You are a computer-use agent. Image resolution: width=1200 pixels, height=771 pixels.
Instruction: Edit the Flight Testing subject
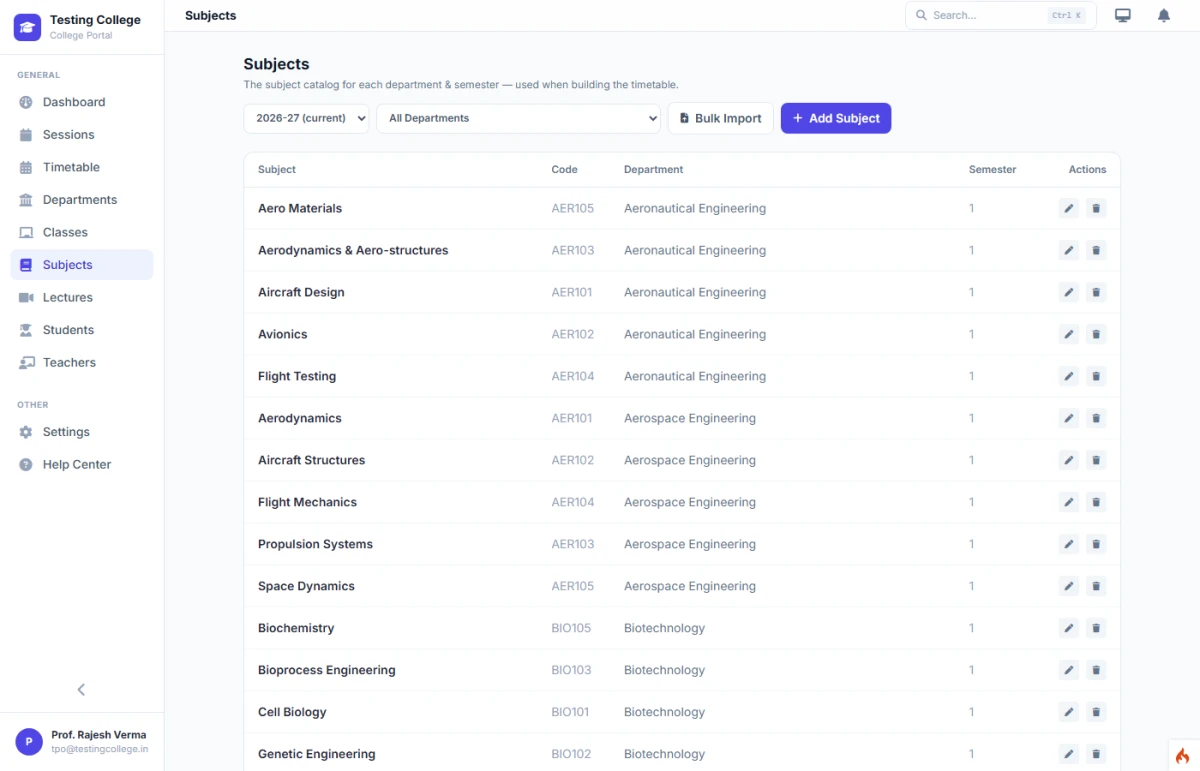coord(1069,377)
